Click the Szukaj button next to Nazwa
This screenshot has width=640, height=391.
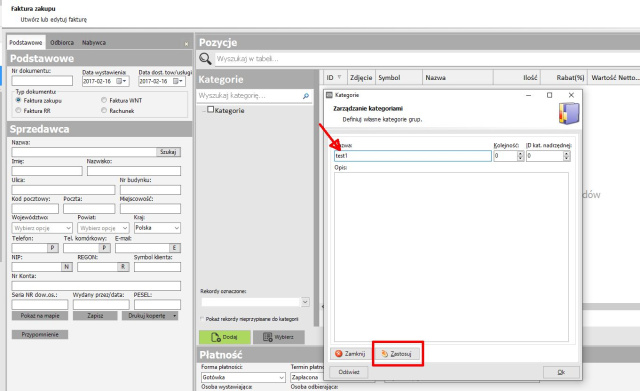click(x=168, y=152)
